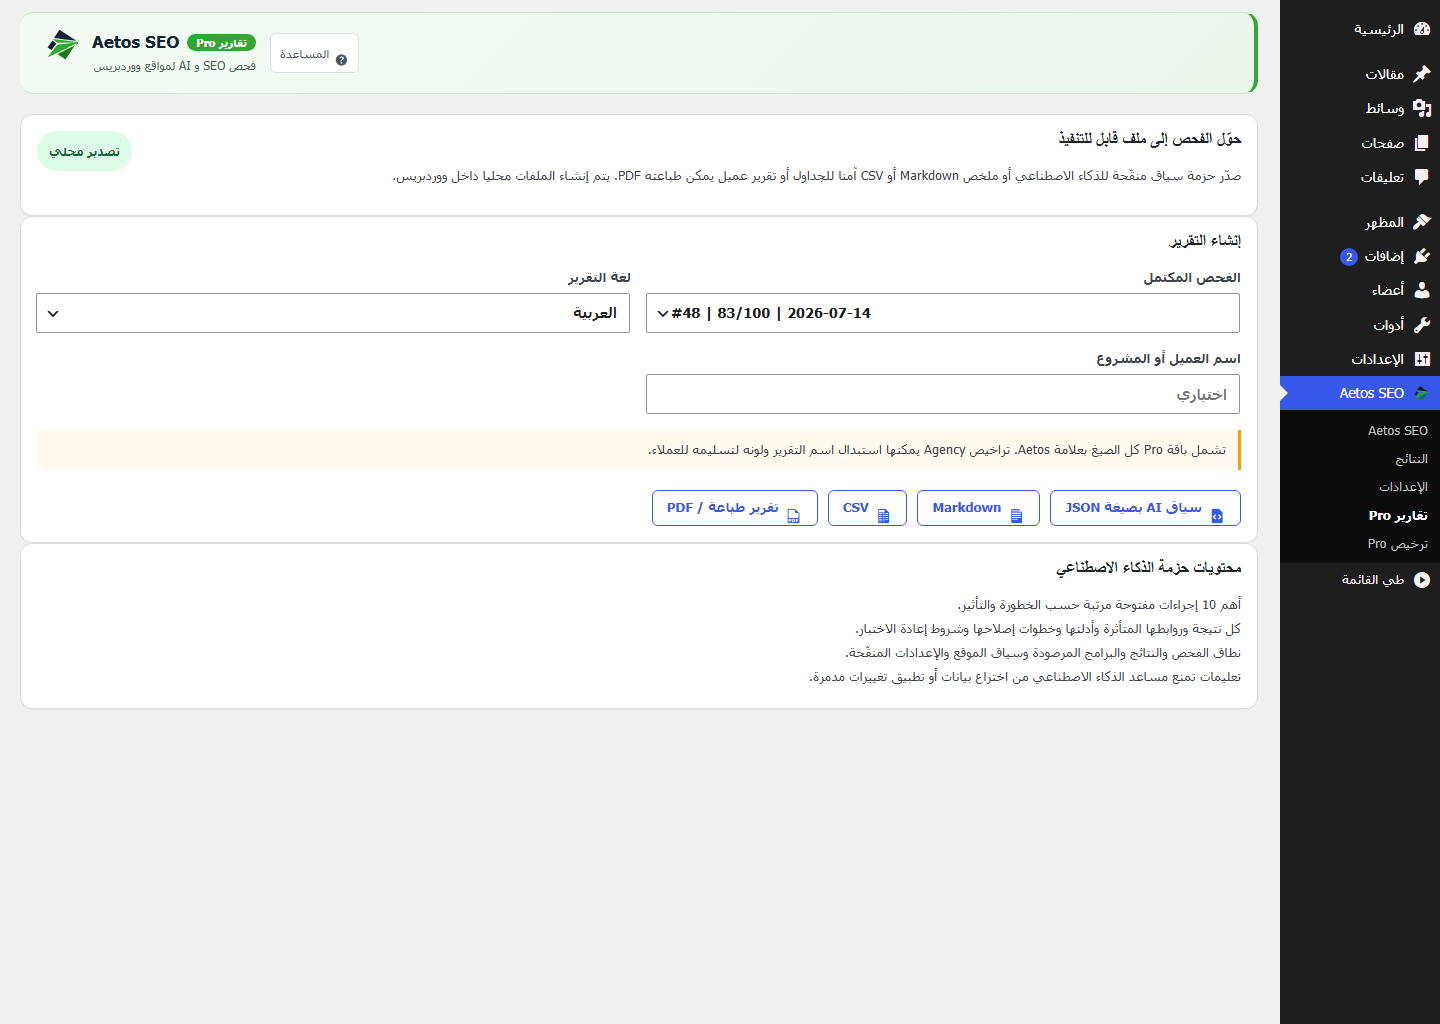Click the Agency license notice text
This screenshot has height=1024, width=1440.
tap(937, 450)
